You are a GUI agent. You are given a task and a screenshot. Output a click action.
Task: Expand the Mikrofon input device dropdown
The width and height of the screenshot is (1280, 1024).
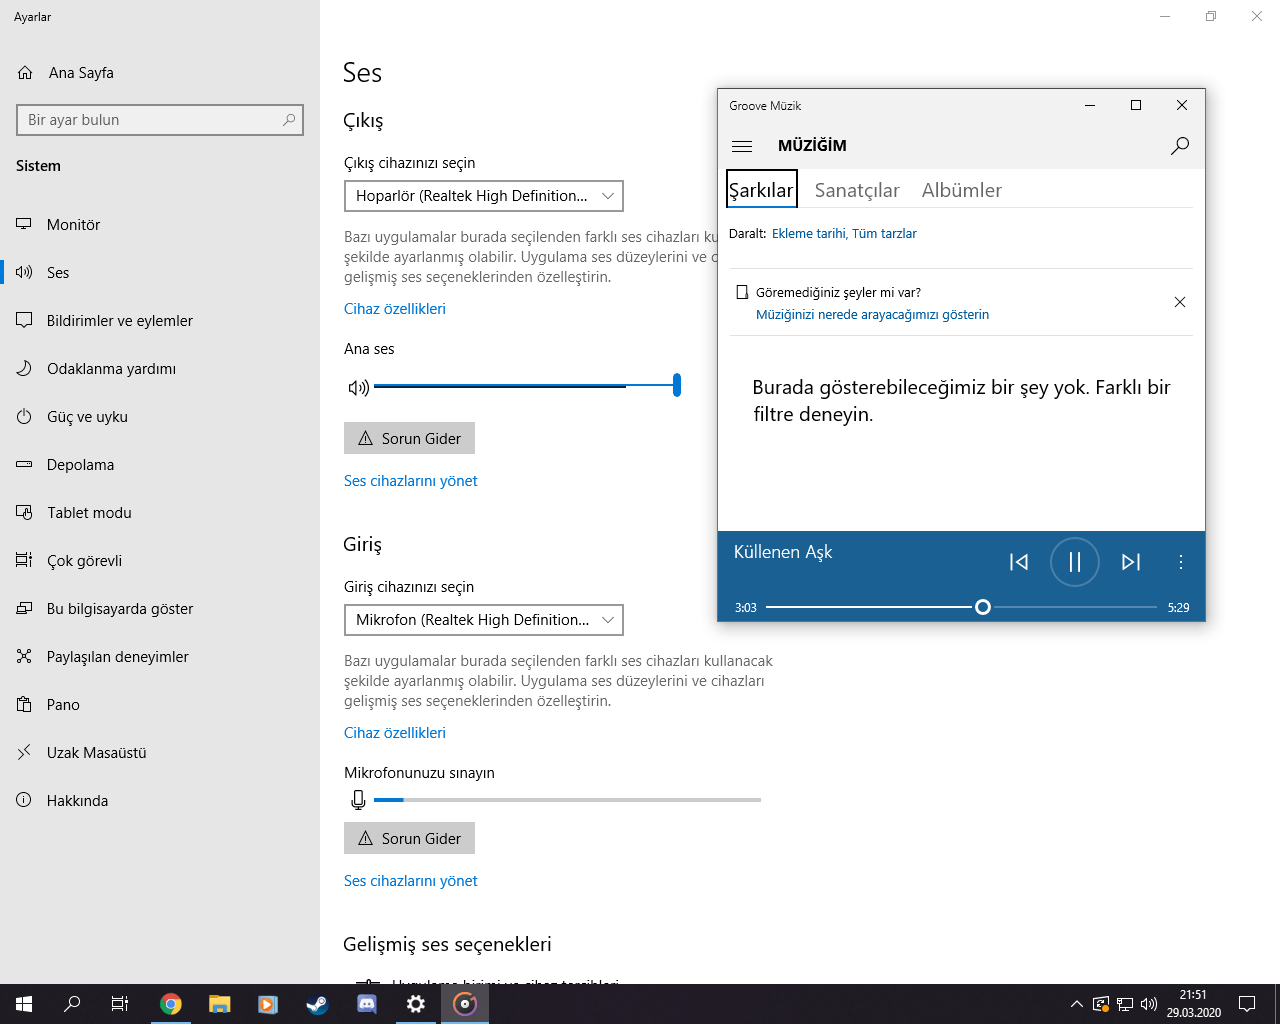coord(484,620)
